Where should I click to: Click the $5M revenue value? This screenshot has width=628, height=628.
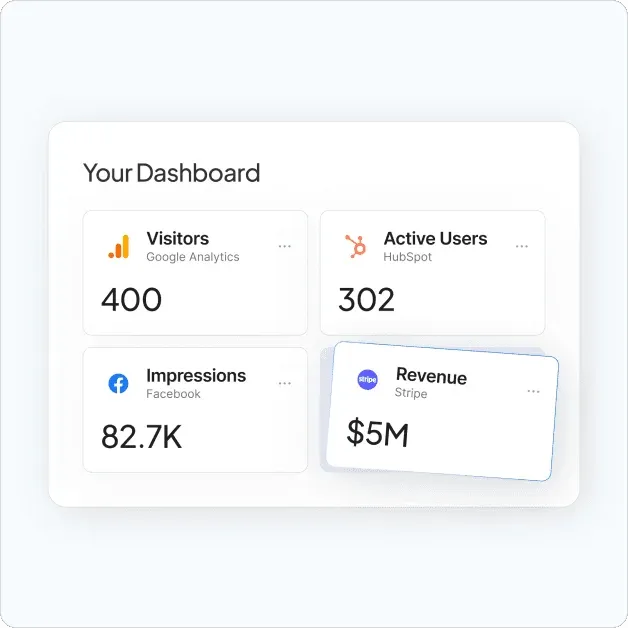377,432
